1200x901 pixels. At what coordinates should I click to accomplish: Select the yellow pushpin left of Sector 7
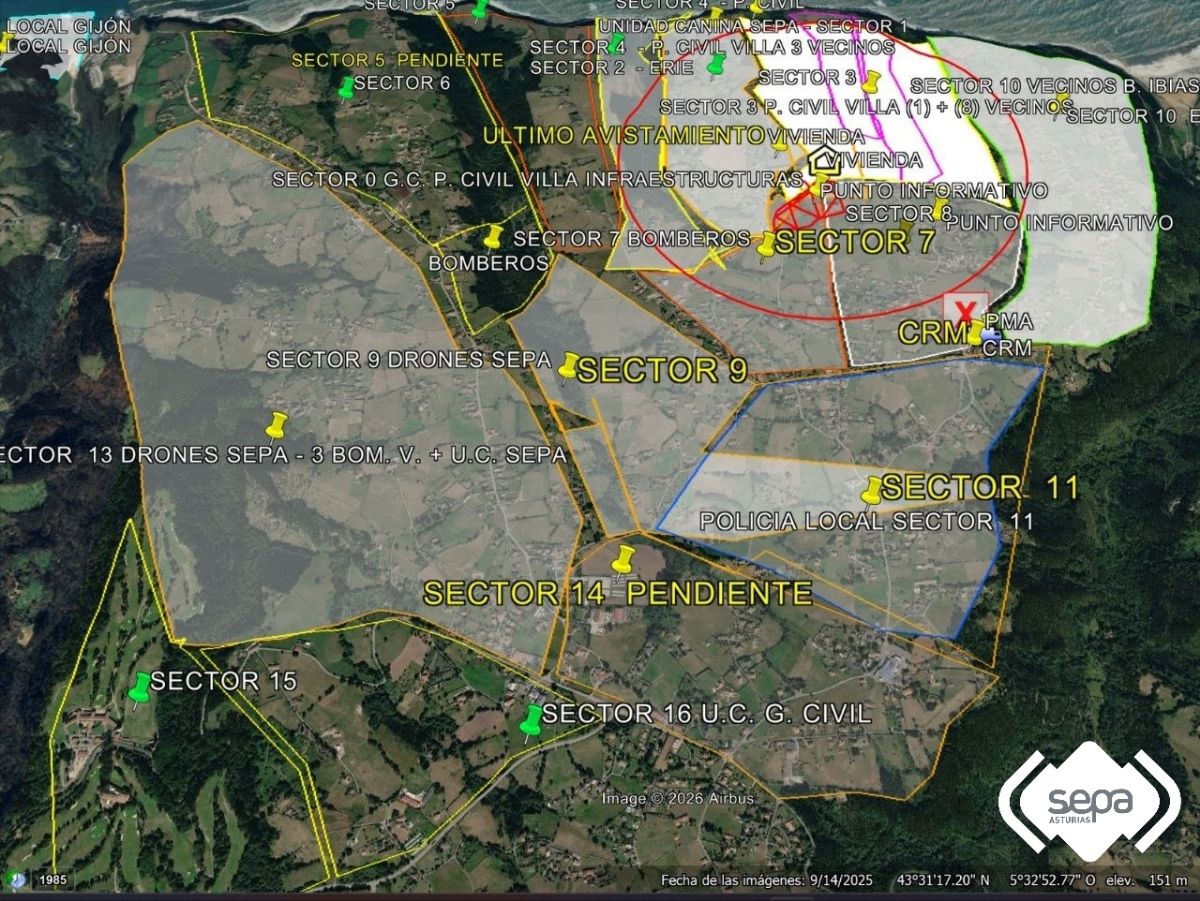pos(767,245)
